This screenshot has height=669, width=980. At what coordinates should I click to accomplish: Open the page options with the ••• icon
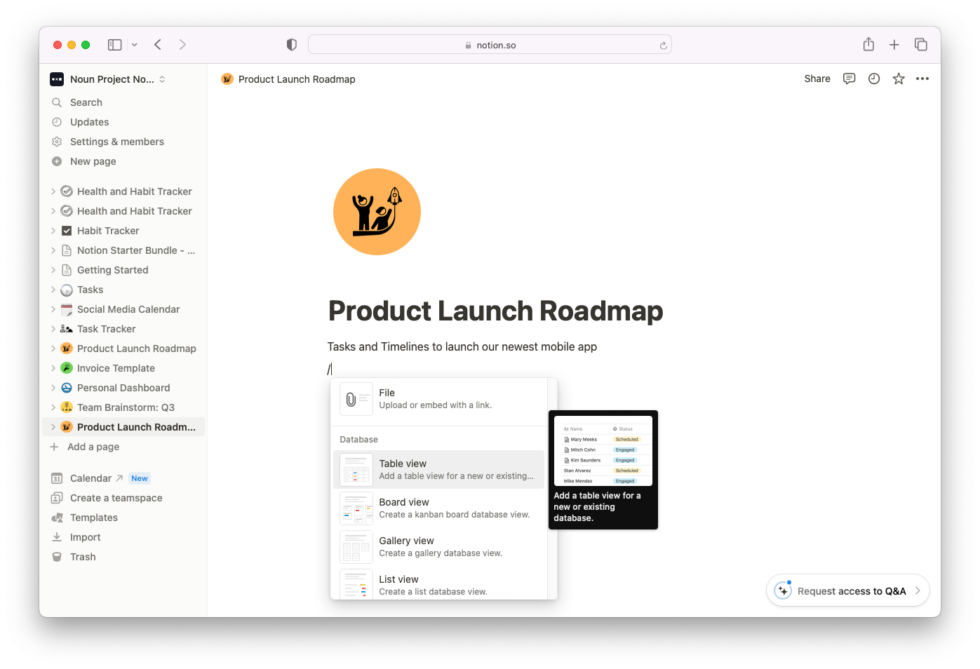click(922, 78)
